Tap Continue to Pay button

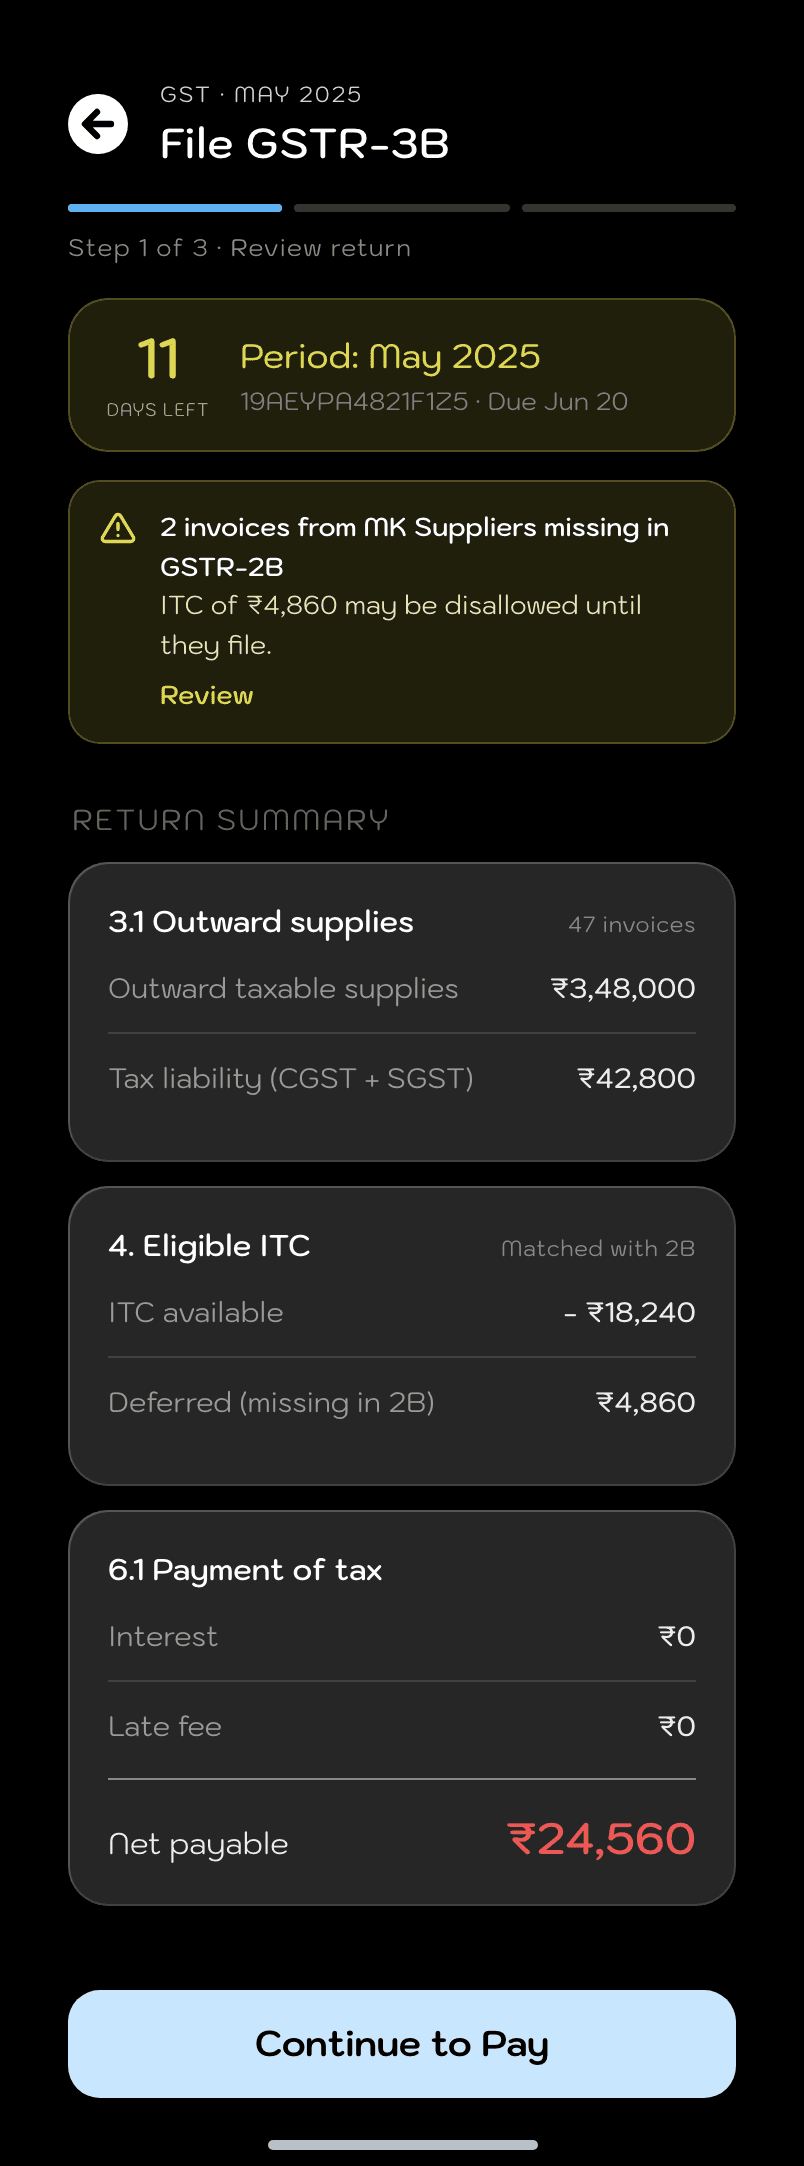402,2044
